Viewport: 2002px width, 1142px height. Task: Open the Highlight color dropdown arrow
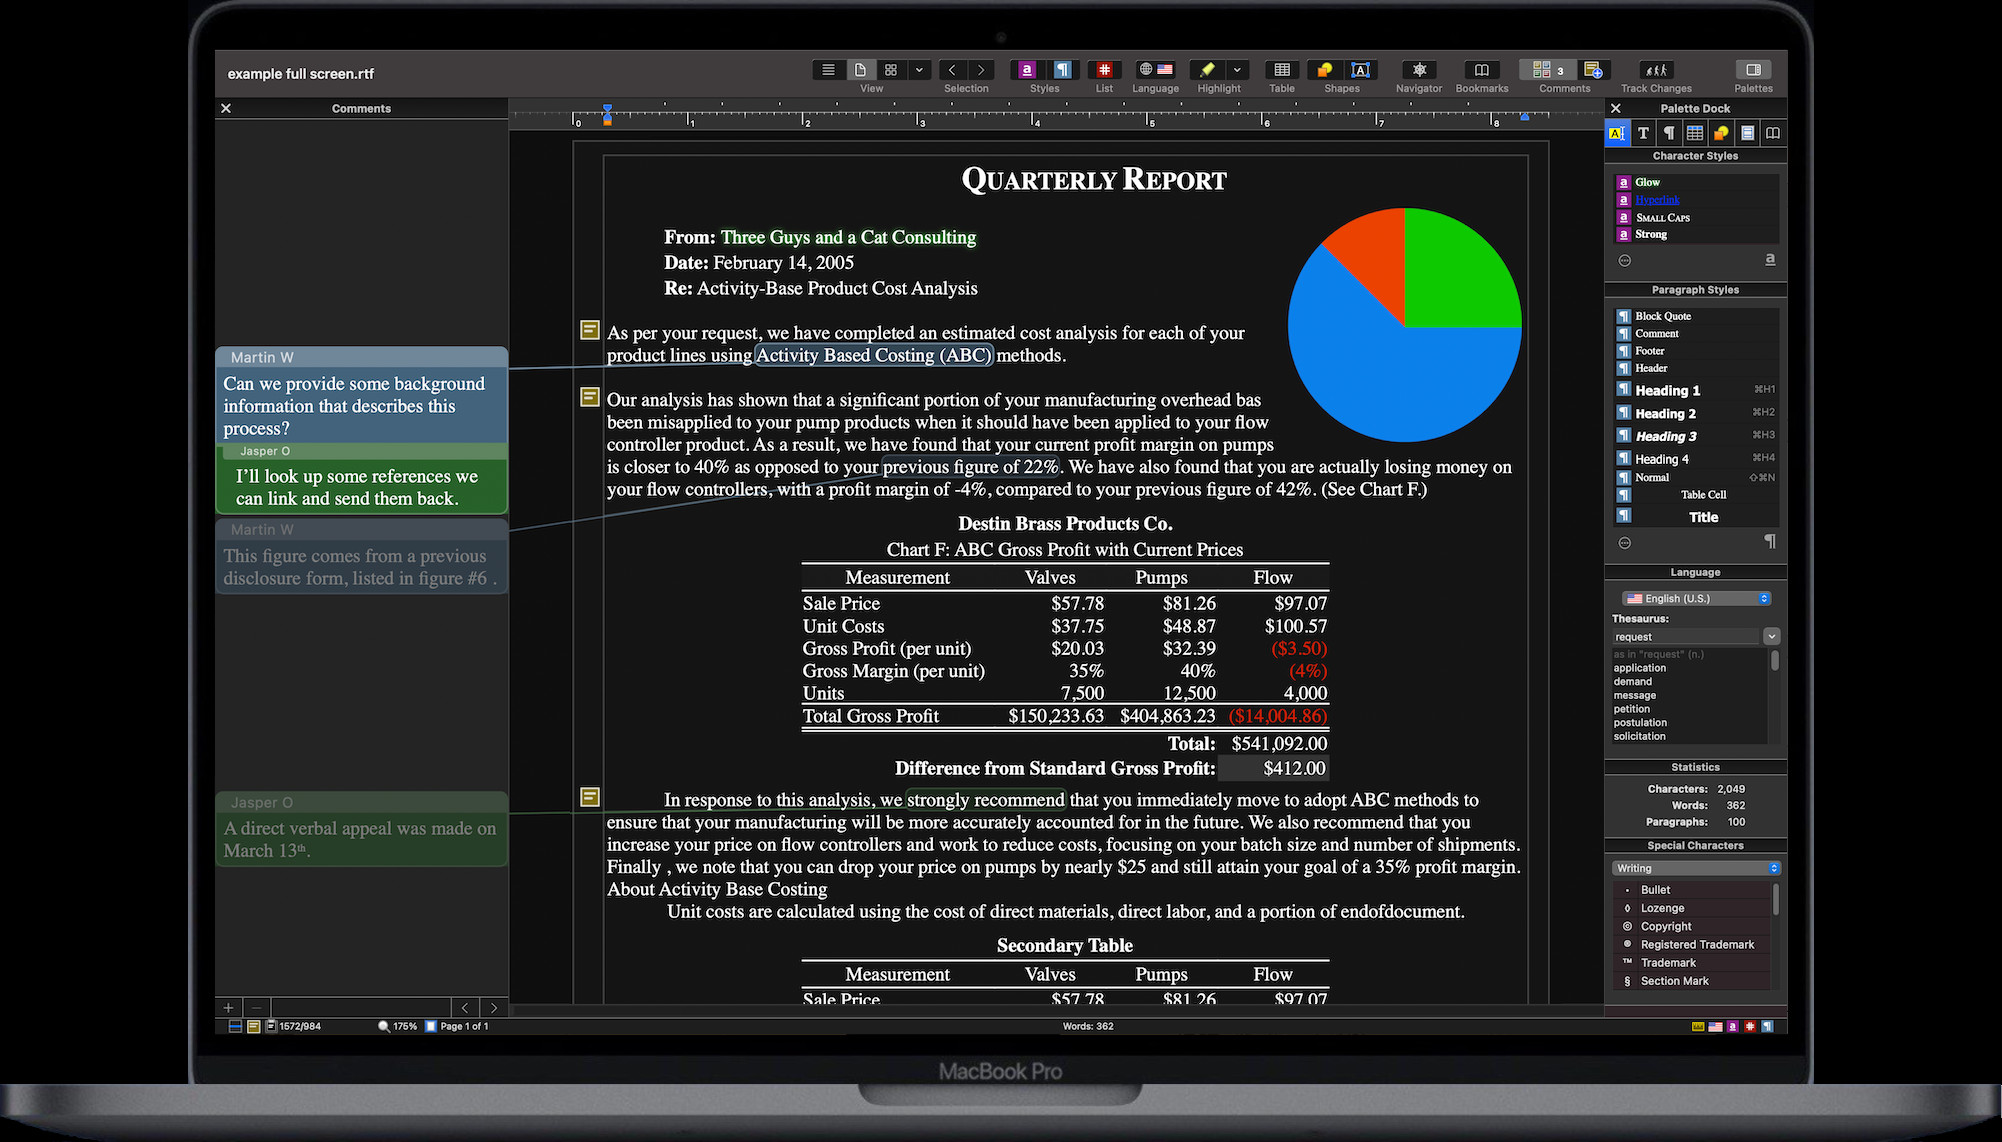(x=1237, y=70)
